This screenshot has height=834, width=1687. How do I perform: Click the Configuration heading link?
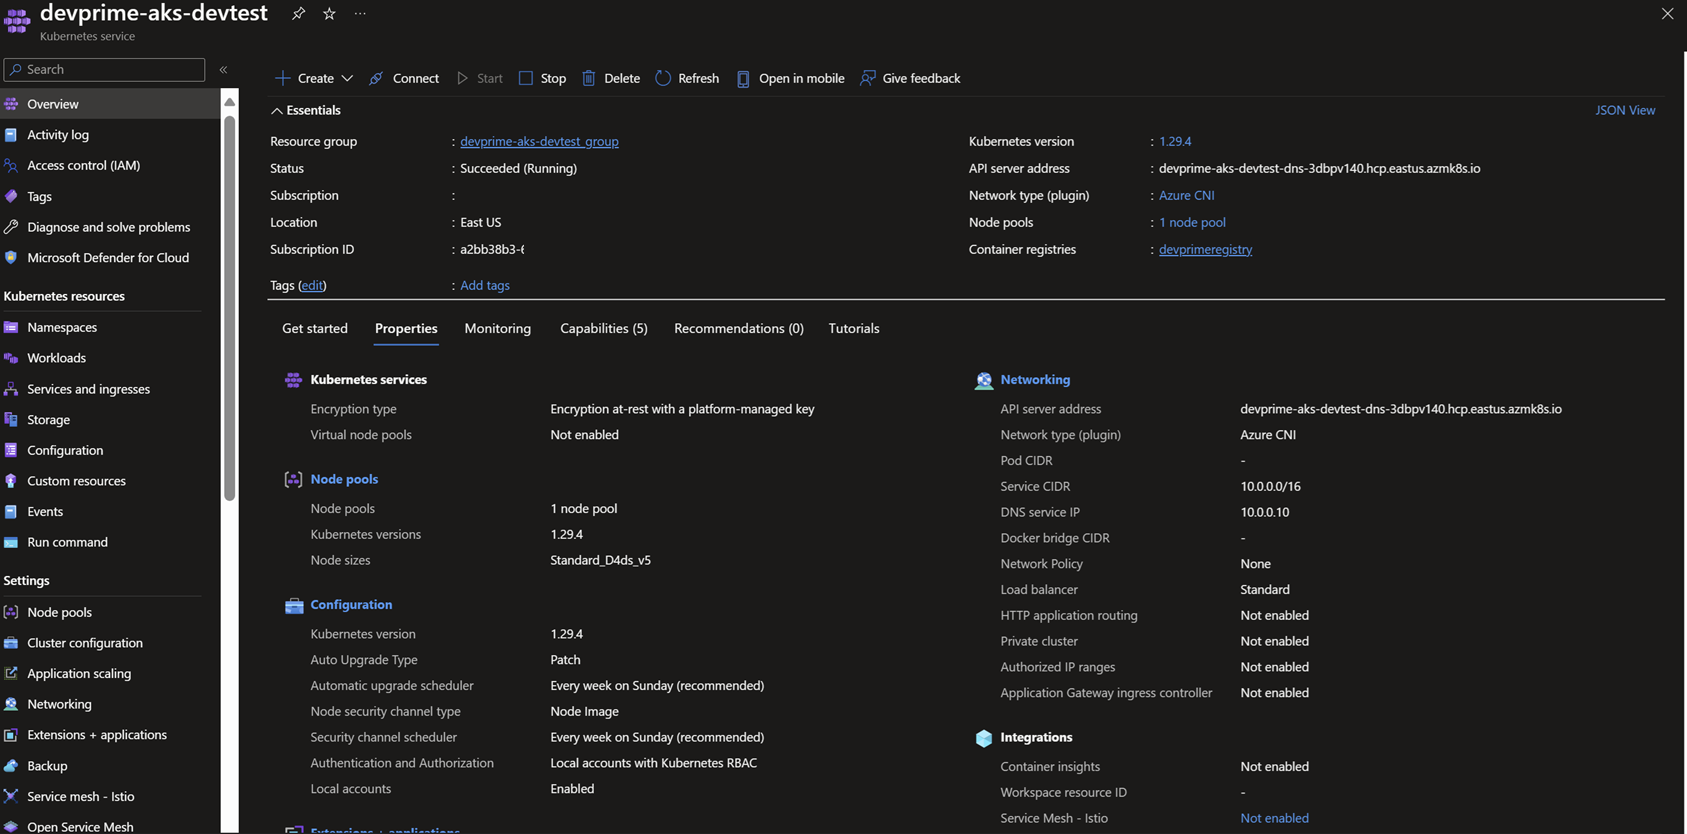point(351,604)
